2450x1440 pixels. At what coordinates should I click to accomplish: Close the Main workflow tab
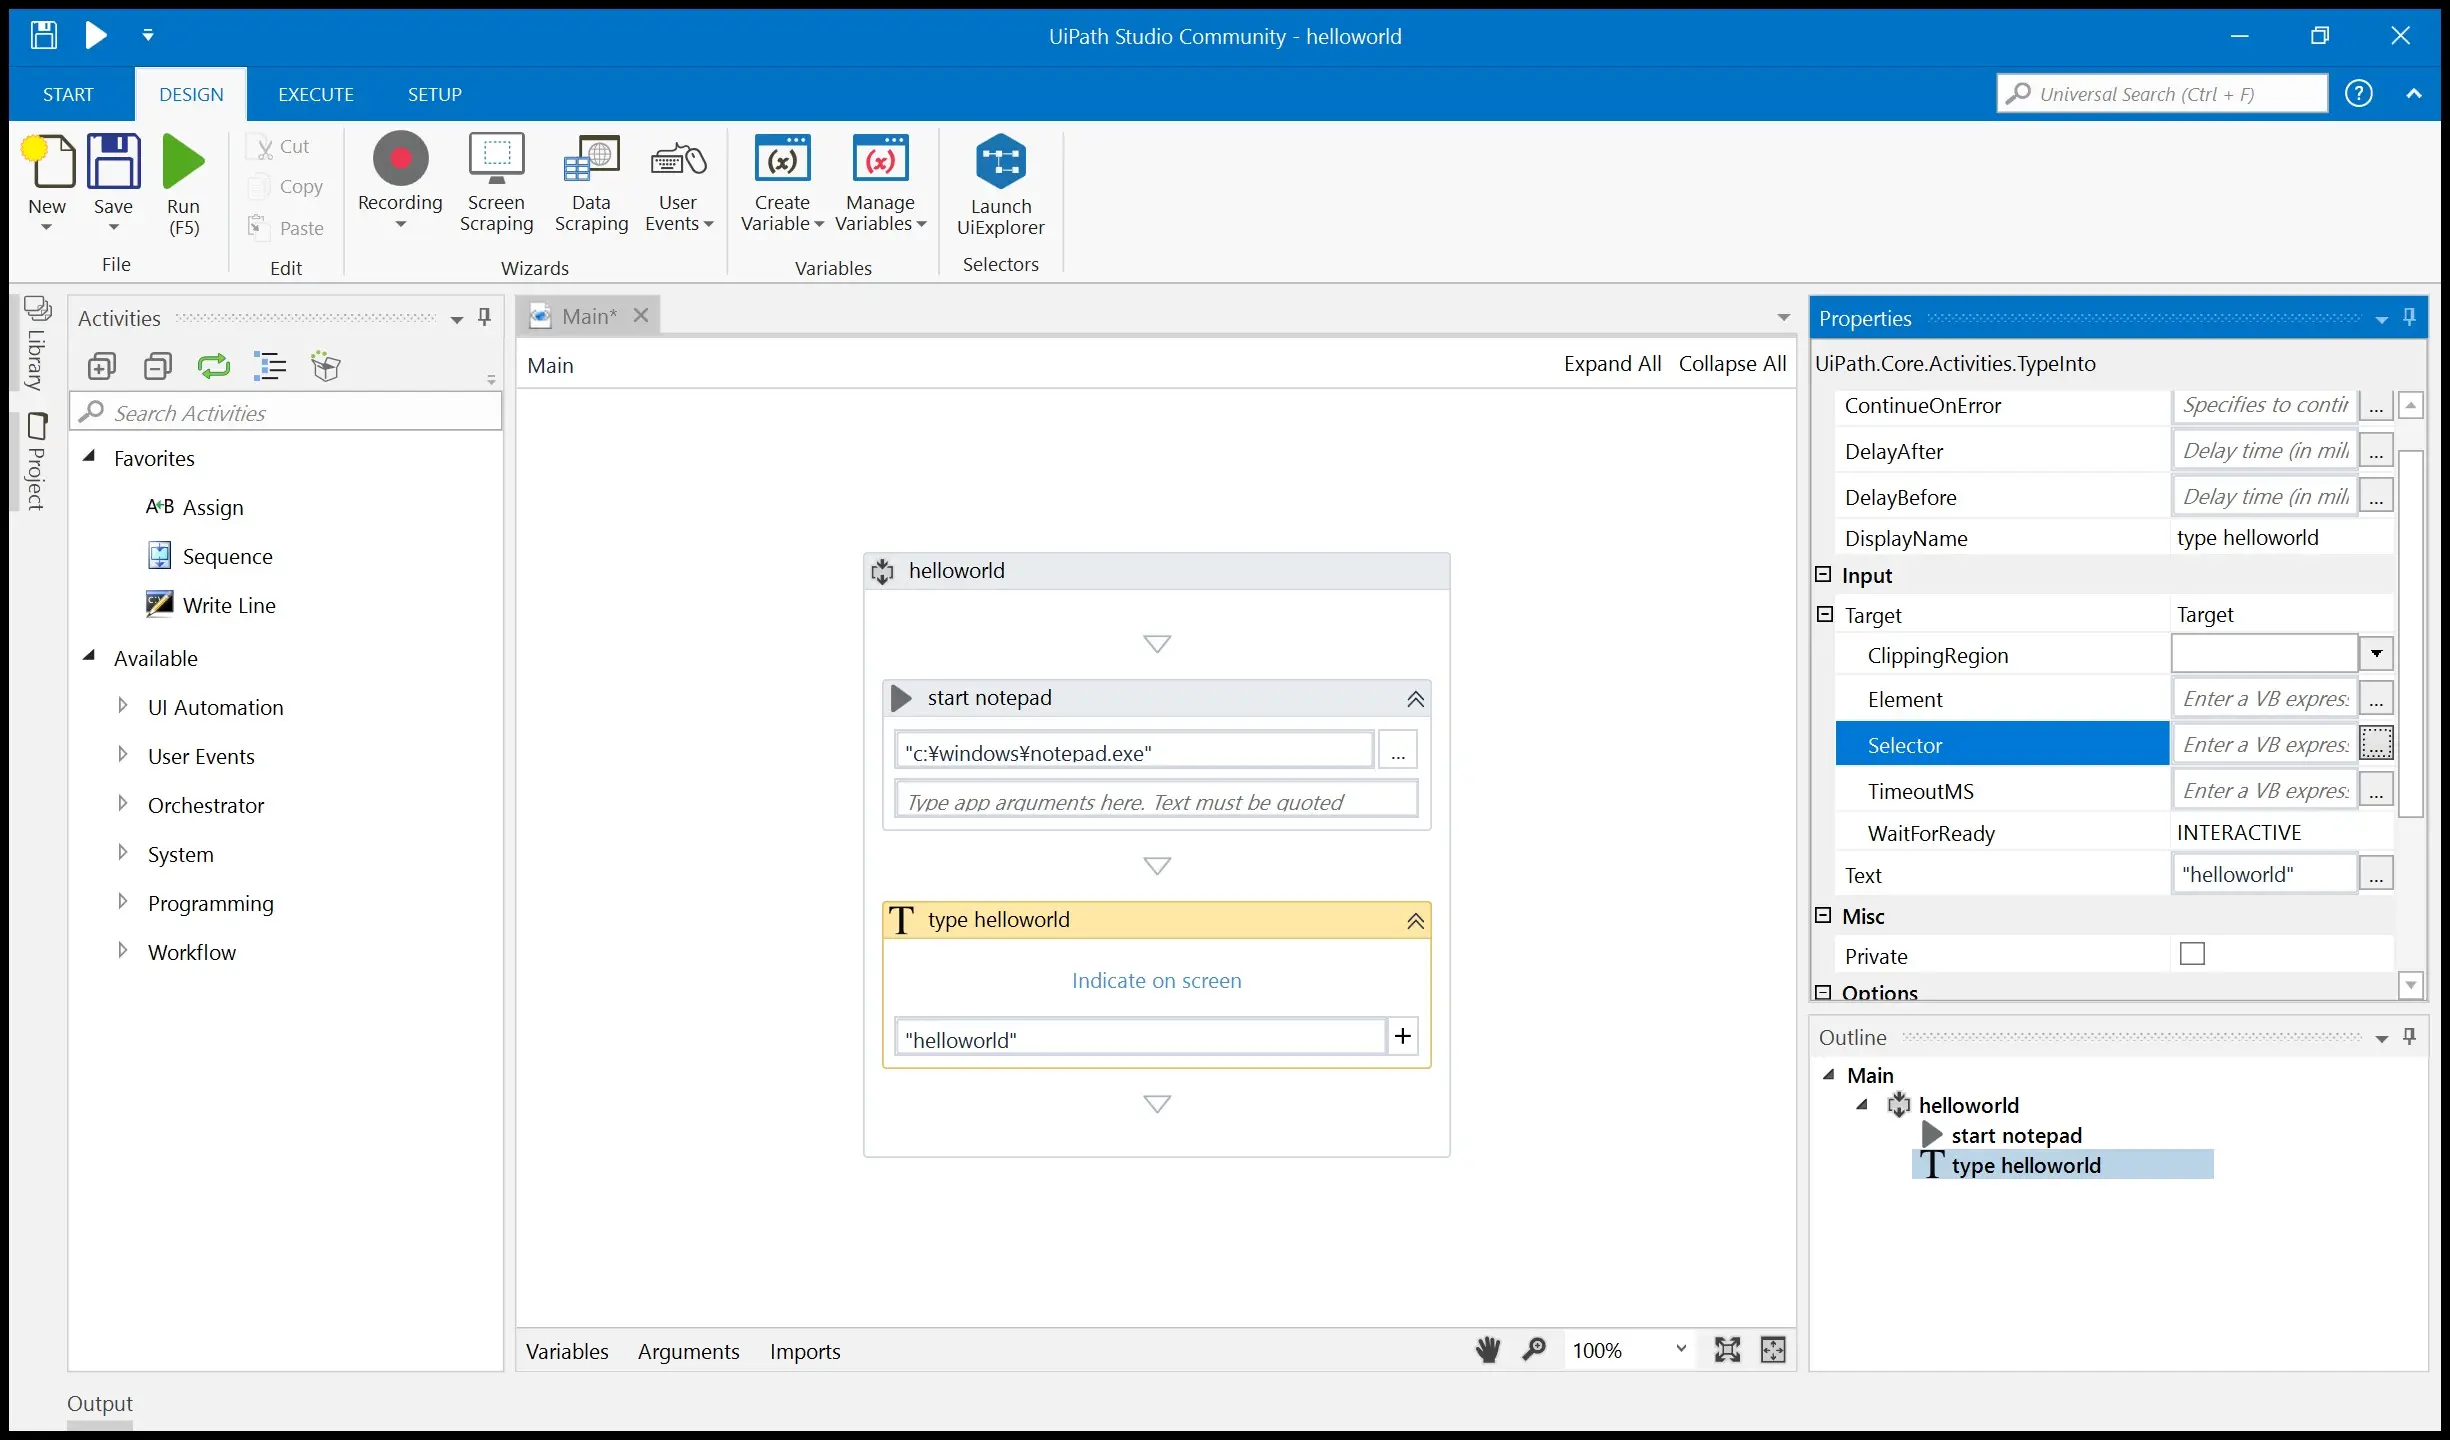pos(641,316)
